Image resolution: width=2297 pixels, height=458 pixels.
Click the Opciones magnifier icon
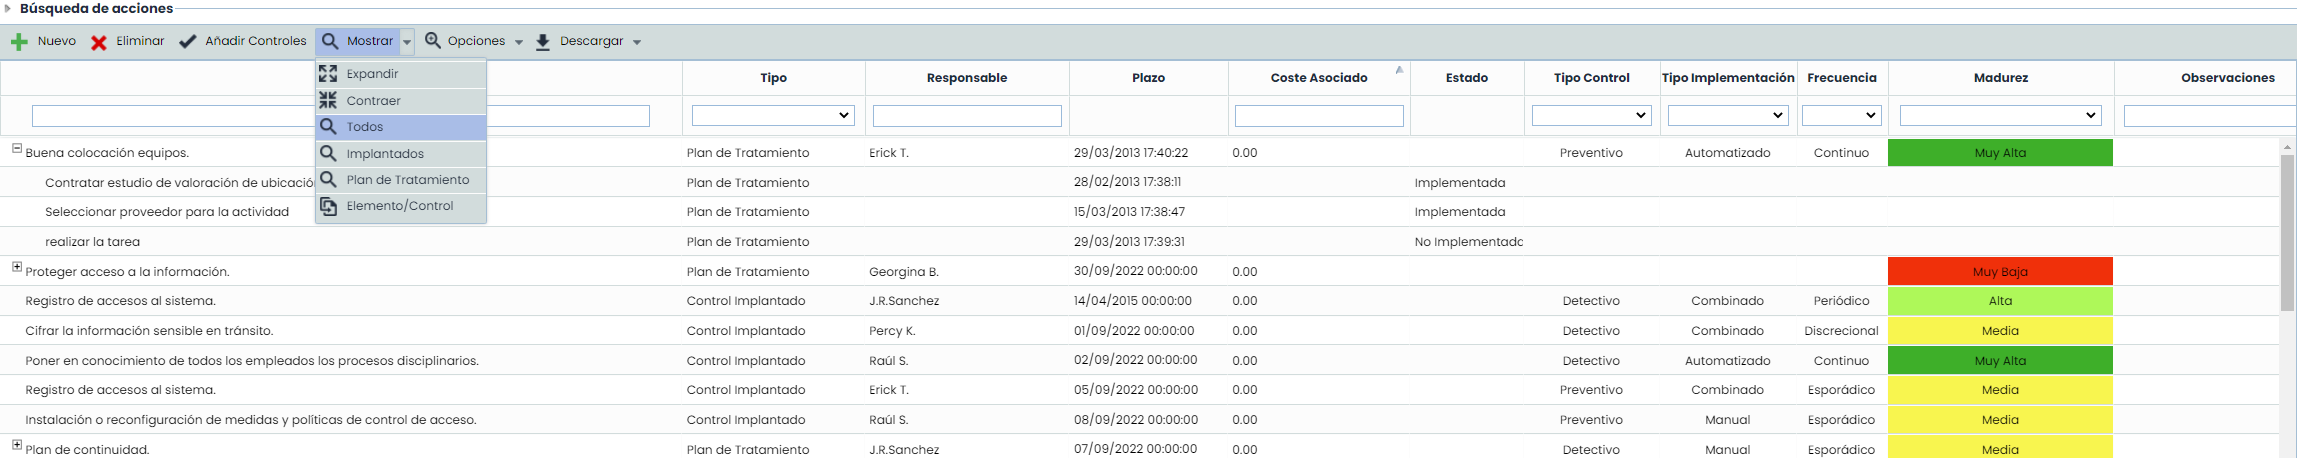(x=433, y=41)
